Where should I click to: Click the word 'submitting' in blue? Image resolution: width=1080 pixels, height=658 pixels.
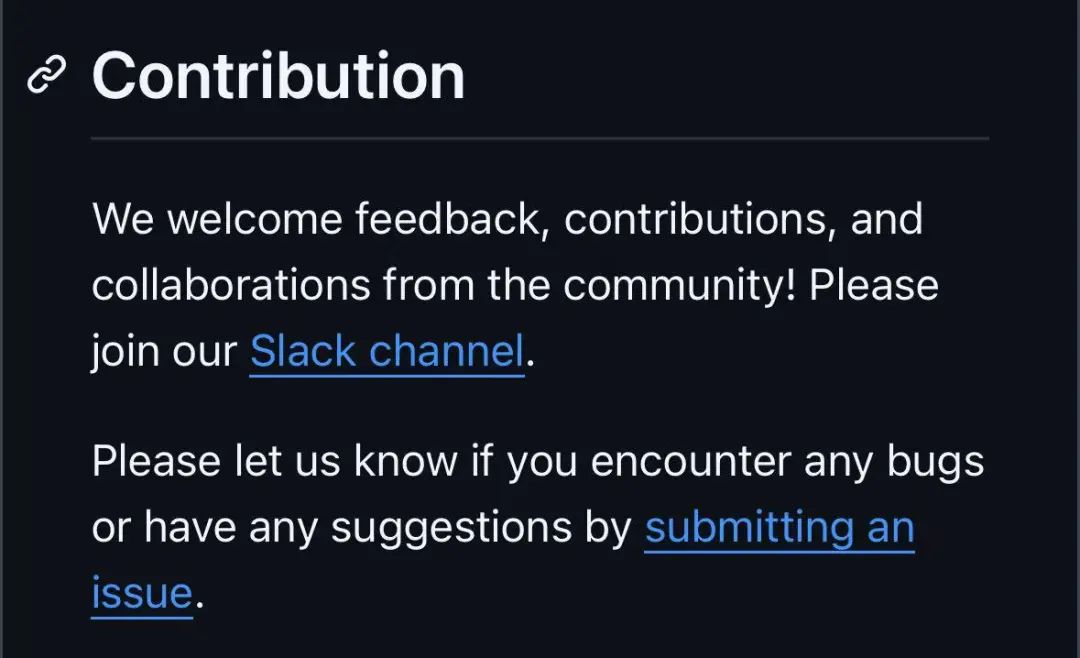[749, 528]
